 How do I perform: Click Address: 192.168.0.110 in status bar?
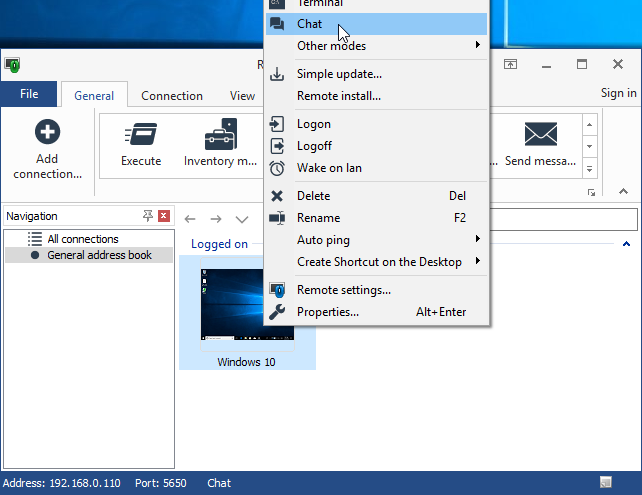coord(61,483)
